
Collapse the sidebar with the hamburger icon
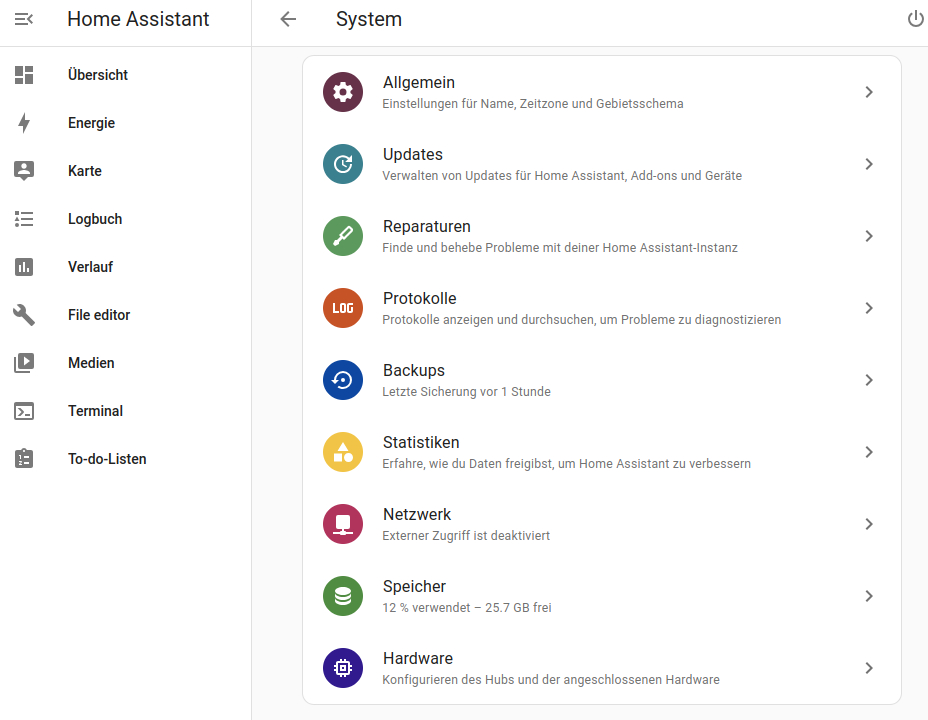click(24, 20)
